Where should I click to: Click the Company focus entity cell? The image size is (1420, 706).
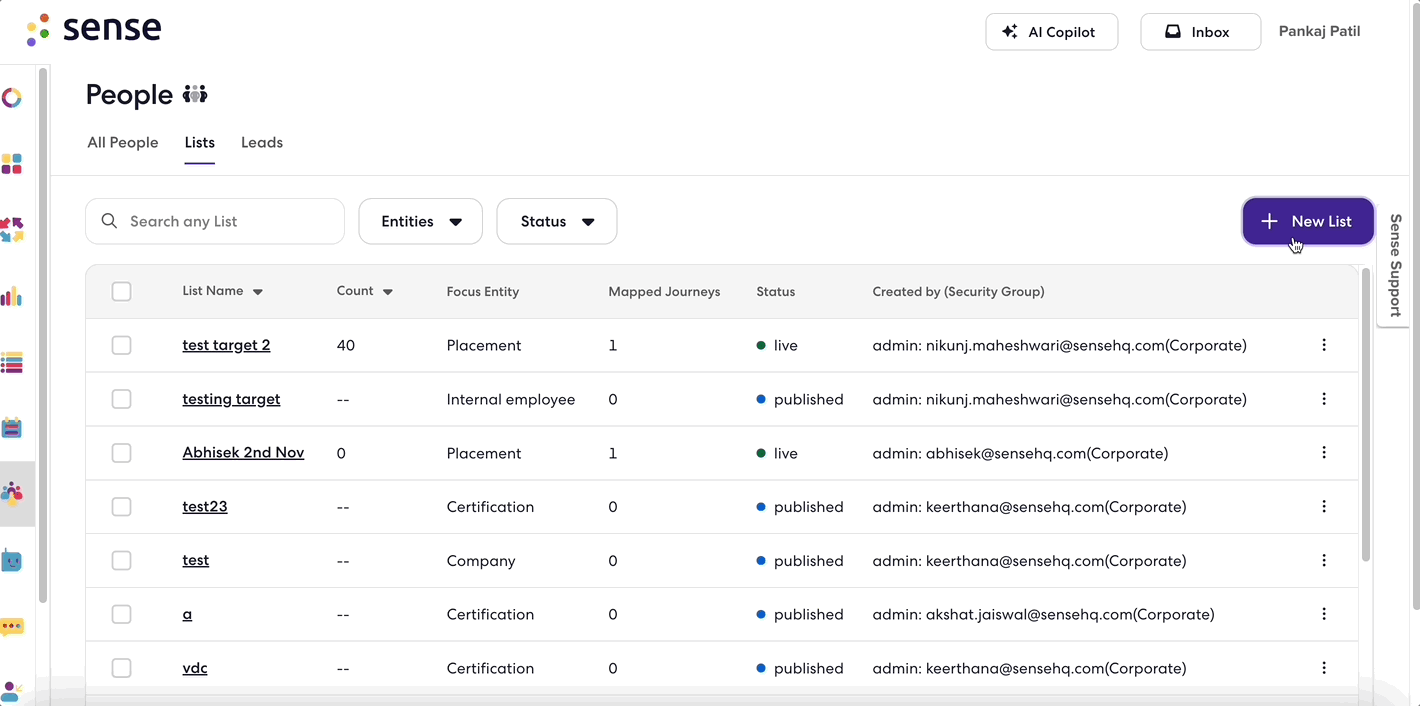tap(481, 561)
